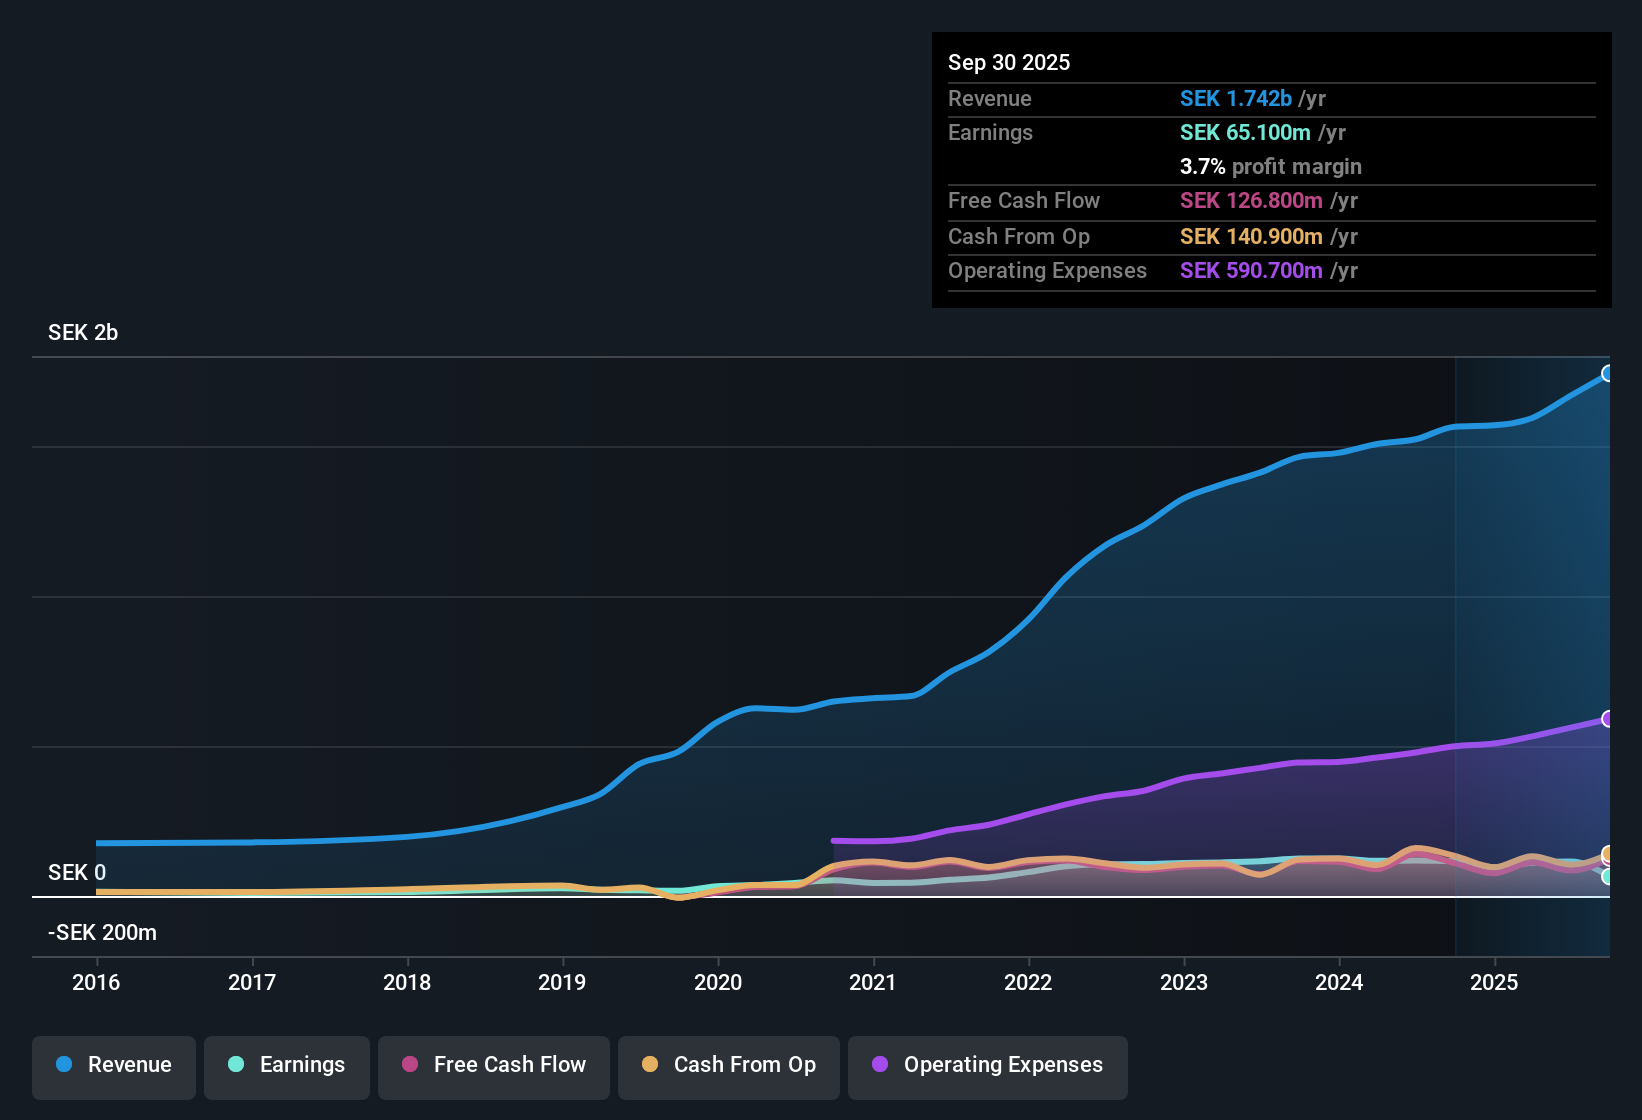
Task: Click the Cash From Op endpoint marker
Action: (x=1608, y=856)
